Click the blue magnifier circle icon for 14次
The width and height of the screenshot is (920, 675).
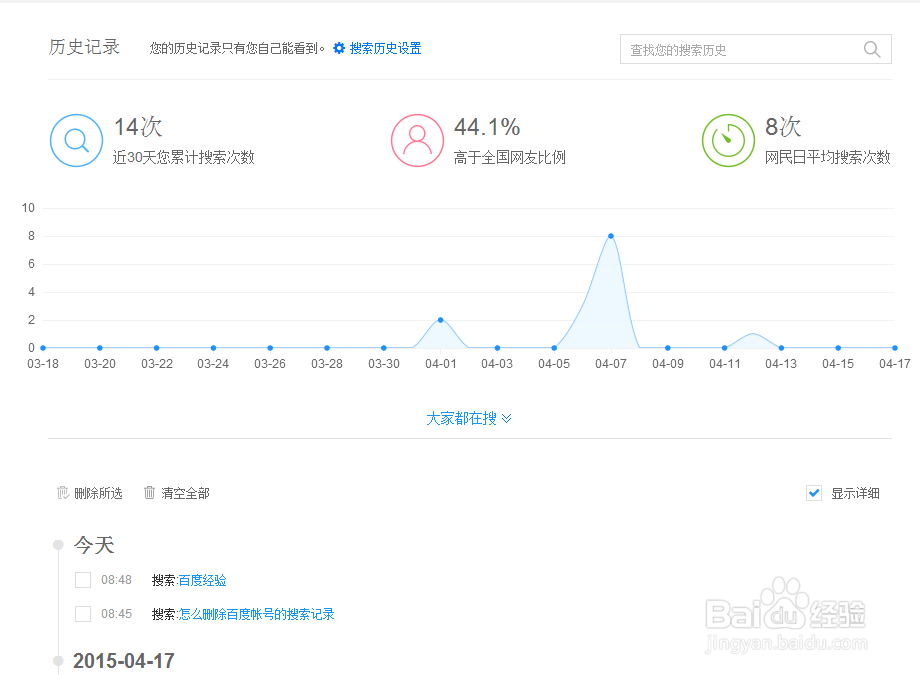pos(76,140)
